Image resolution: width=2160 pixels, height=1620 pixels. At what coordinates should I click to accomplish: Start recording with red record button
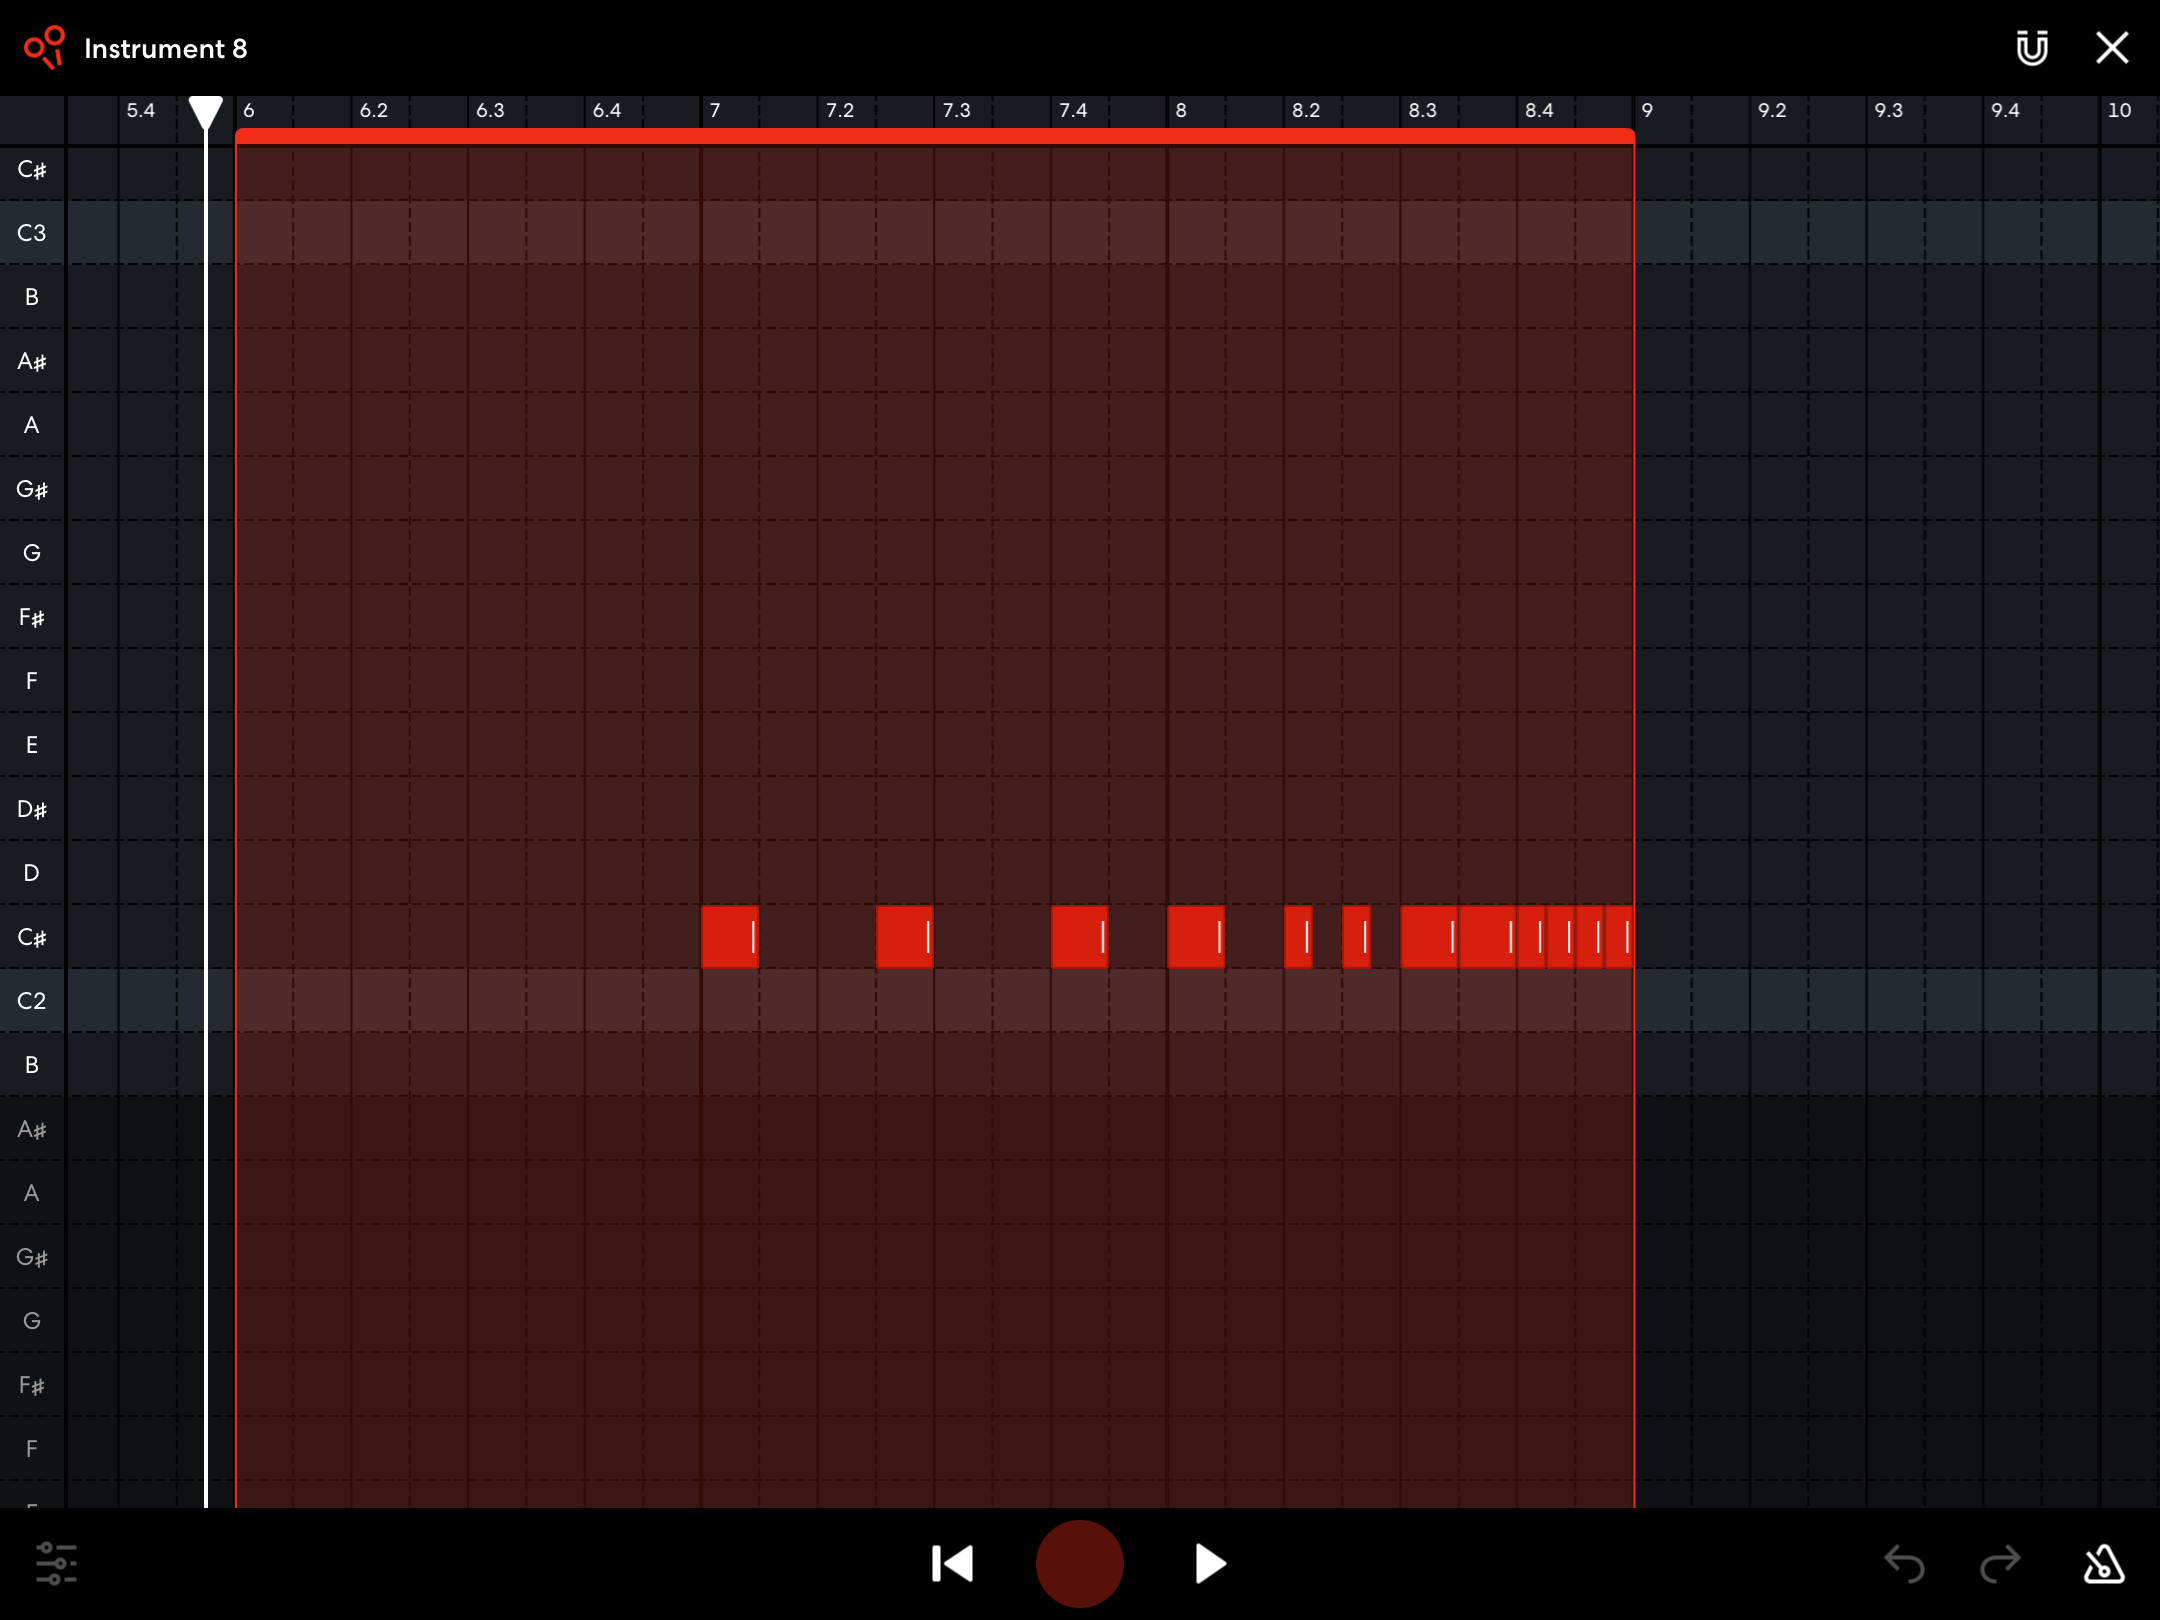pos(1079,1563)
